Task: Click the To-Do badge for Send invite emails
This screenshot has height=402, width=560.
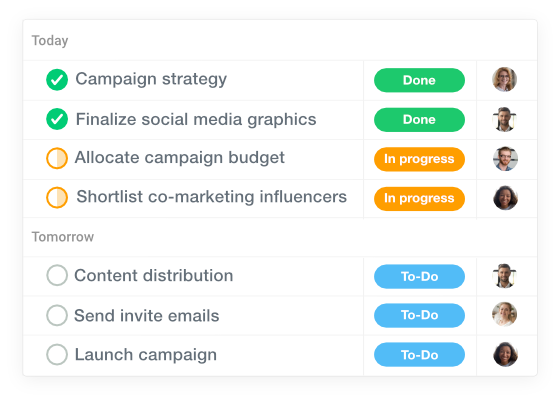Action: (419, 315)
